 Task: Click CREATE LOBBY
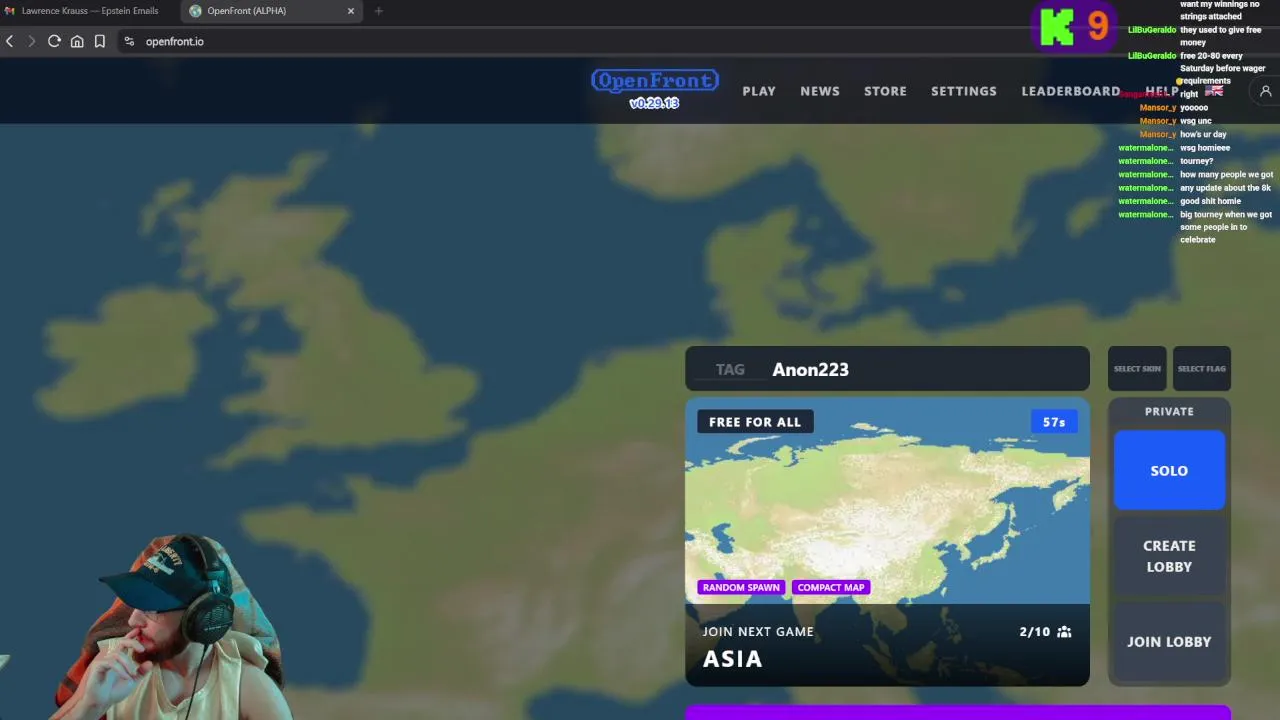pyautogui.click(x=1169, y=556)
